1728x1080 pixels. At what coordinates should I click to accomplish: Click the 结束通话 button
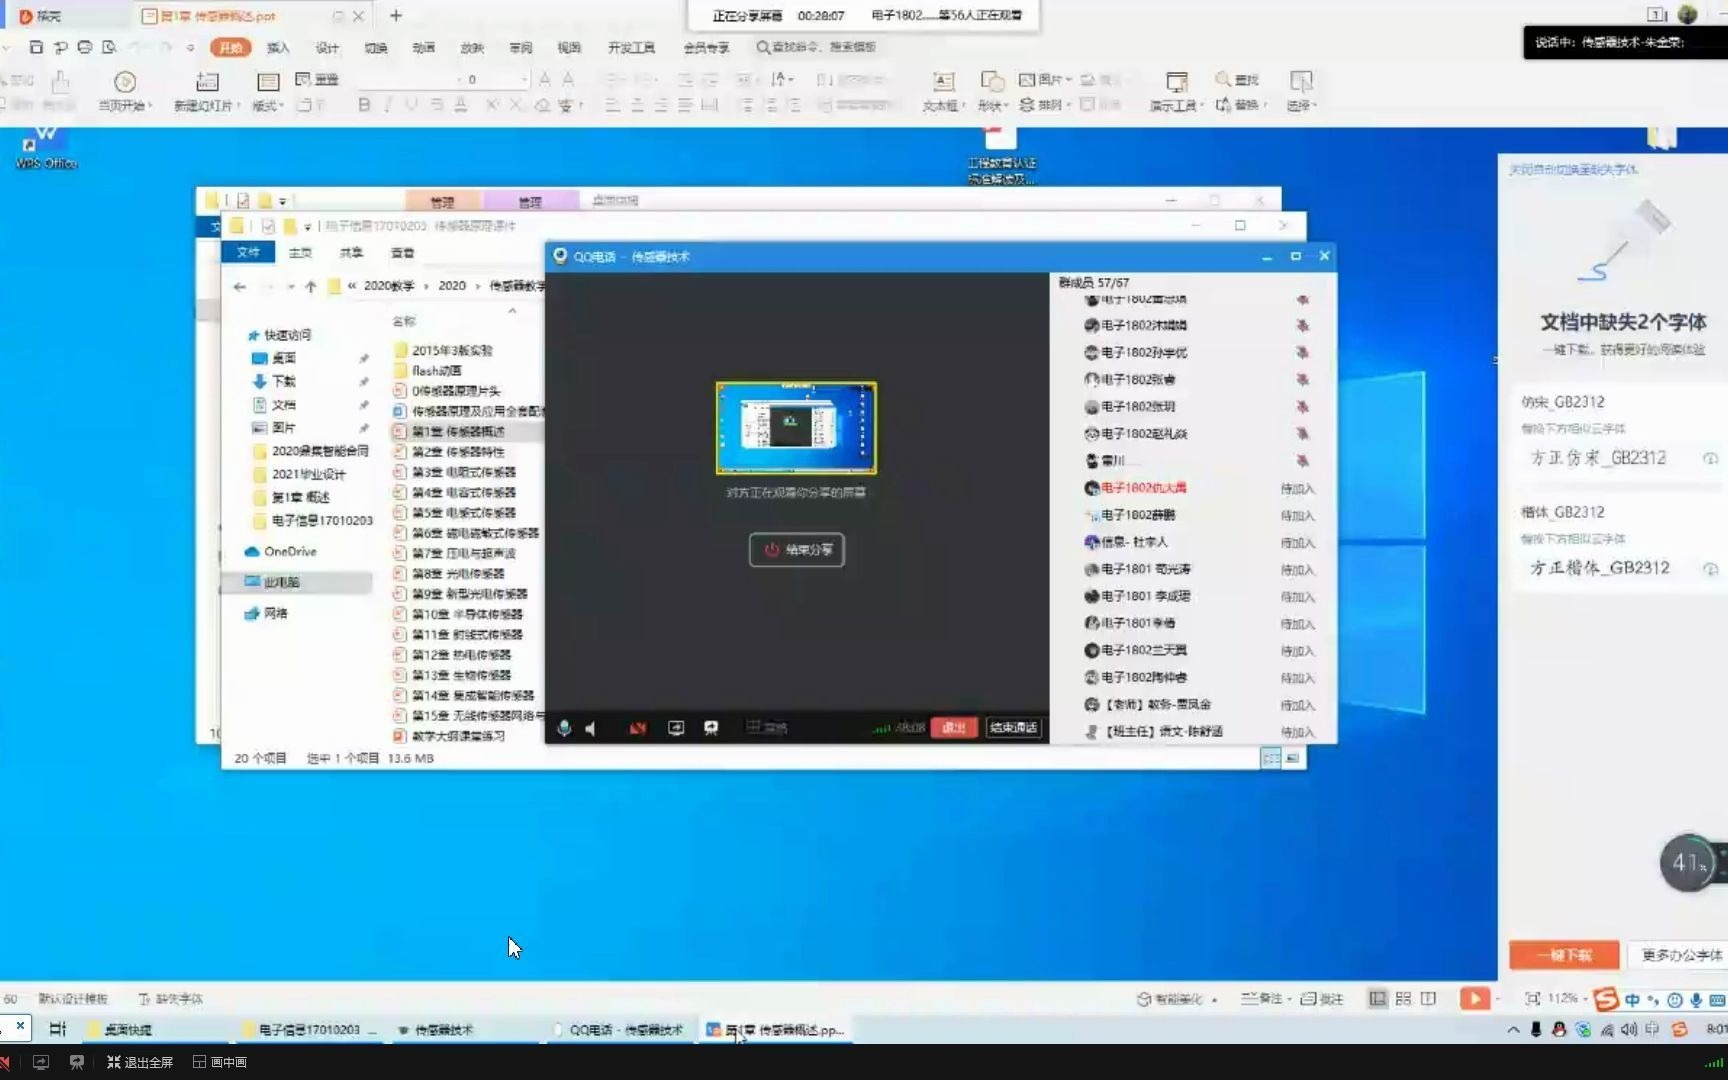(x=1013, y=728)
